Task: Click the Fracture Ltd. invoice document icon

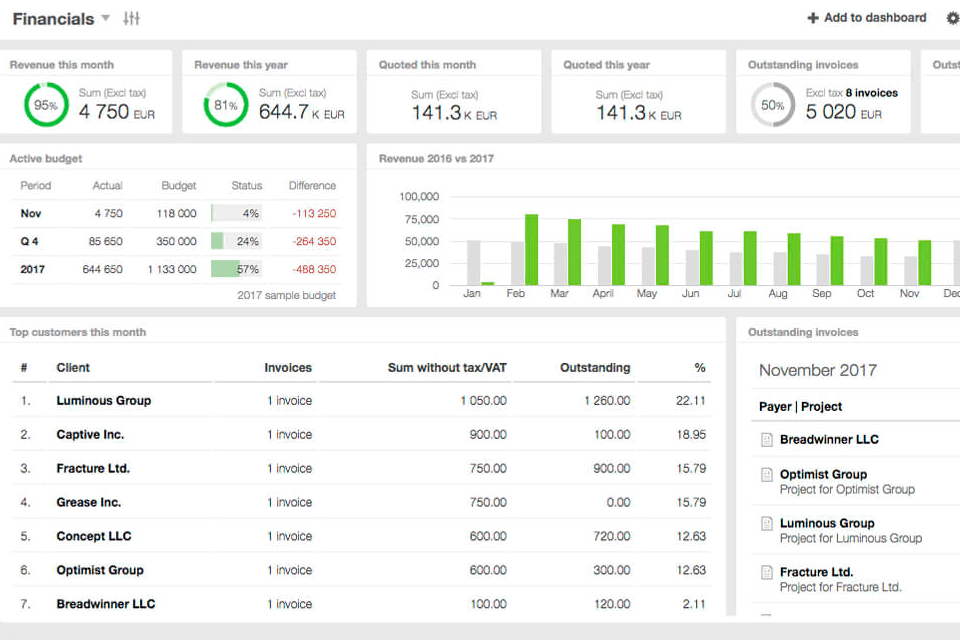Action: pos(767,572)
